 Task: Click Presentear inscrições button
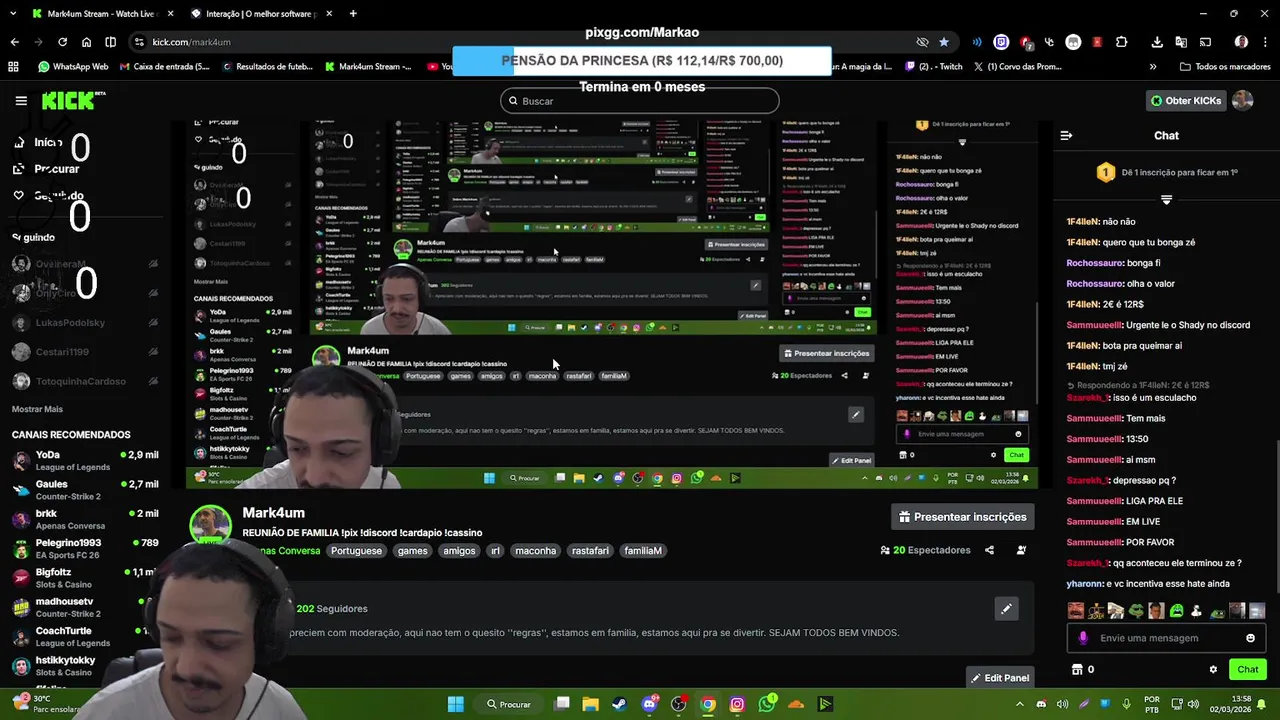coord(962,517)
